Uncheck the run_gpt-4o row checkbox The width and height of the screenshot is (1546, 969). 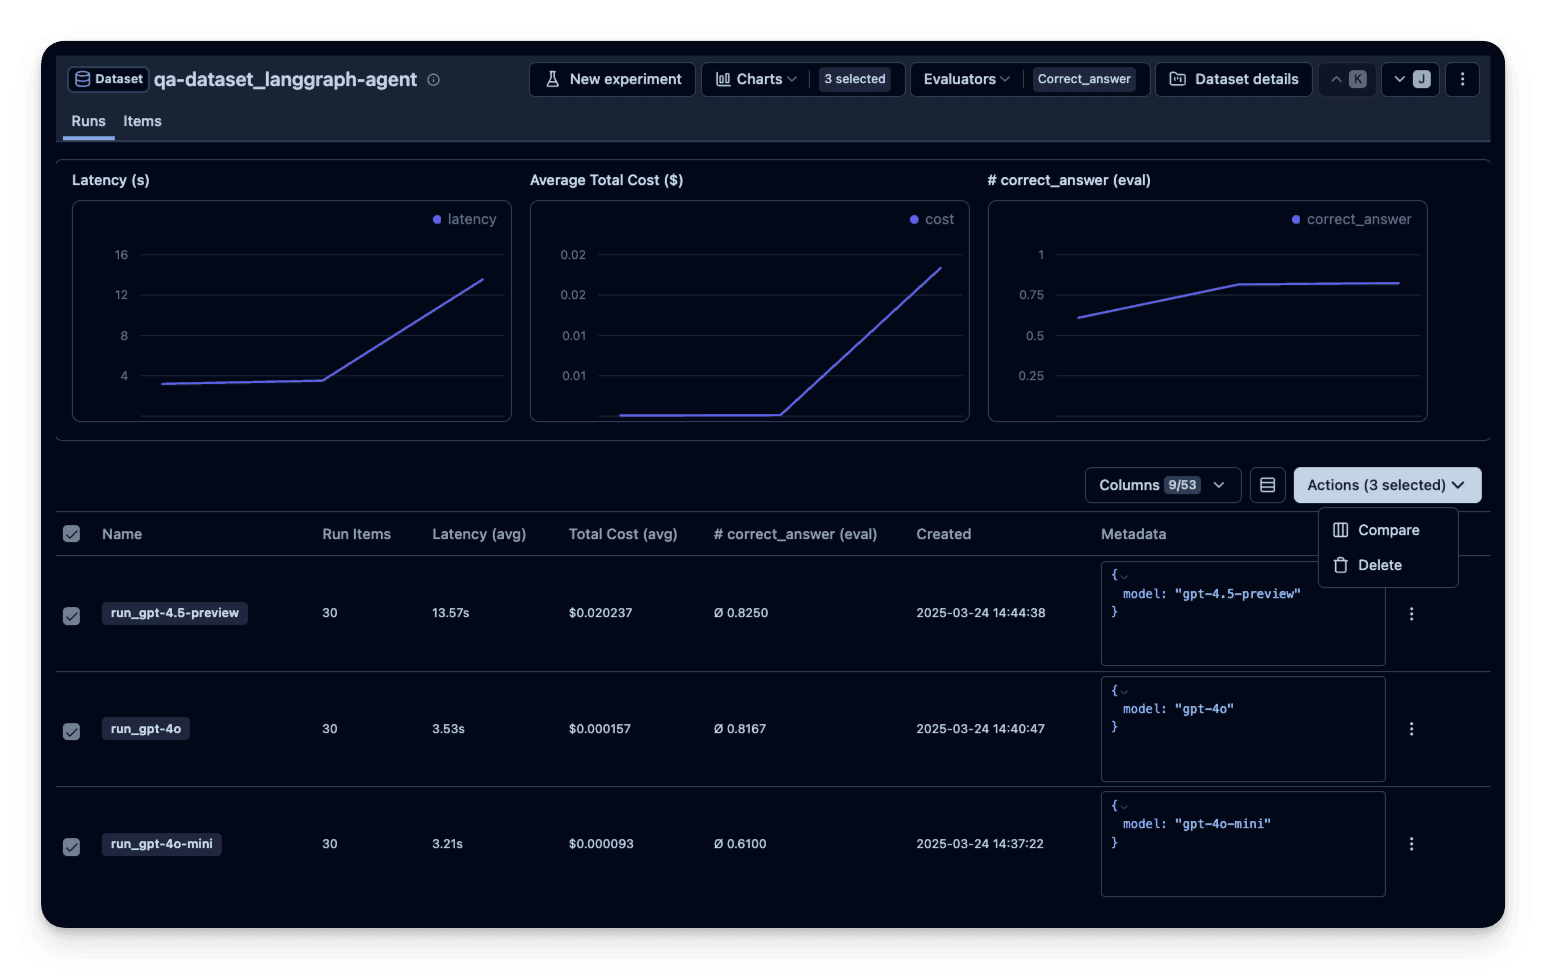pos(71,731)
